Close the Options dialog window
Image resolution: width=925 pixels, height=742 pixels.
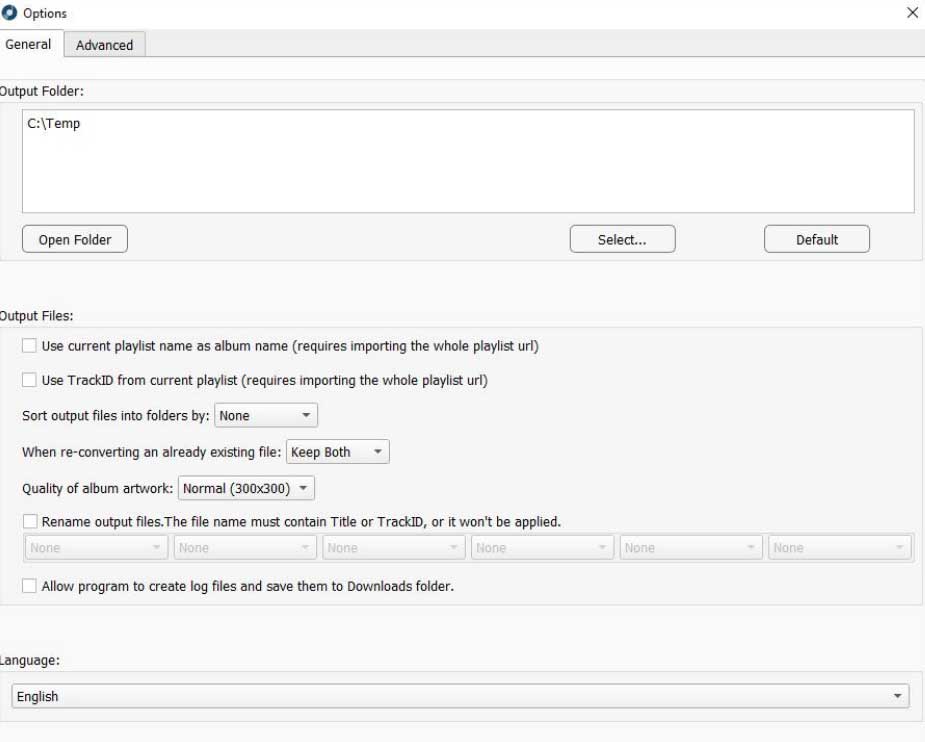[911, 13]
